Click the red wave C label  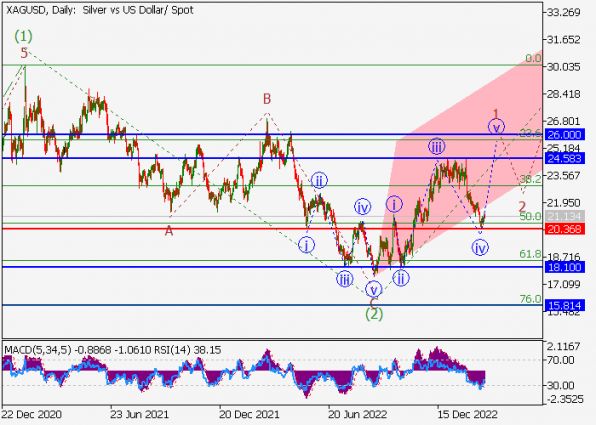point(373,303)
